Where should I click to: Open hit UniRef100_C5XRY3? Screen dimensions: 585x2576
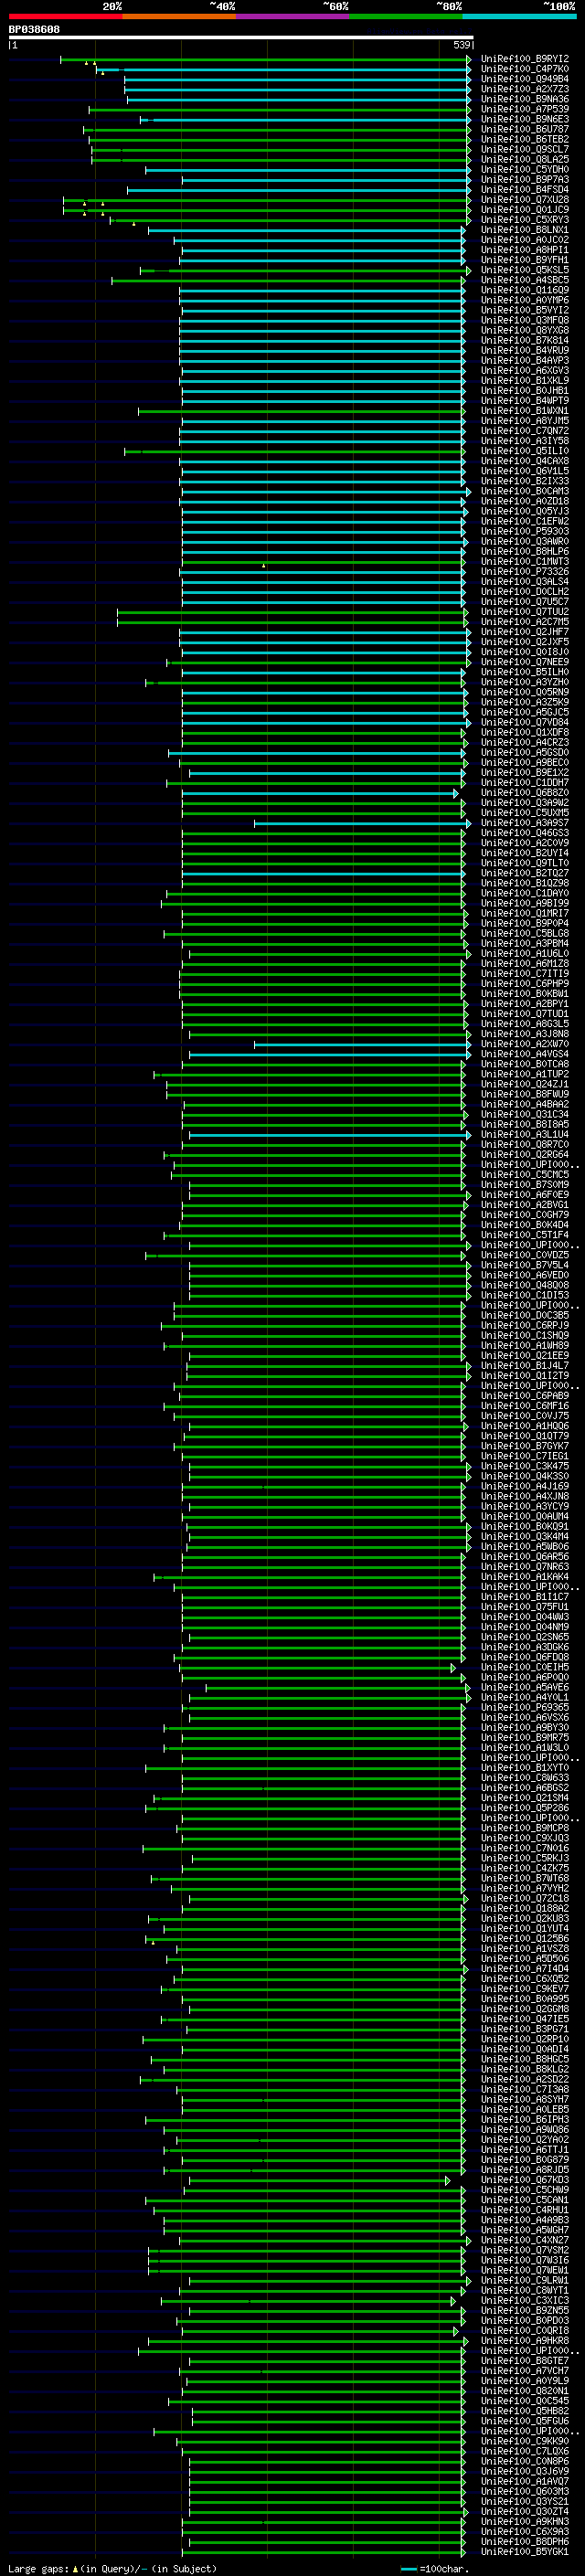coord(525,219)
